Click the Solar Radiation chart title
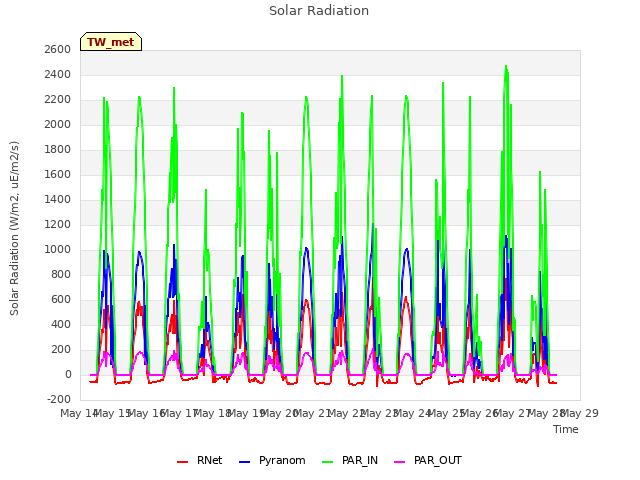Viewport: 640px width, 480px height. (x=319, y=11)
